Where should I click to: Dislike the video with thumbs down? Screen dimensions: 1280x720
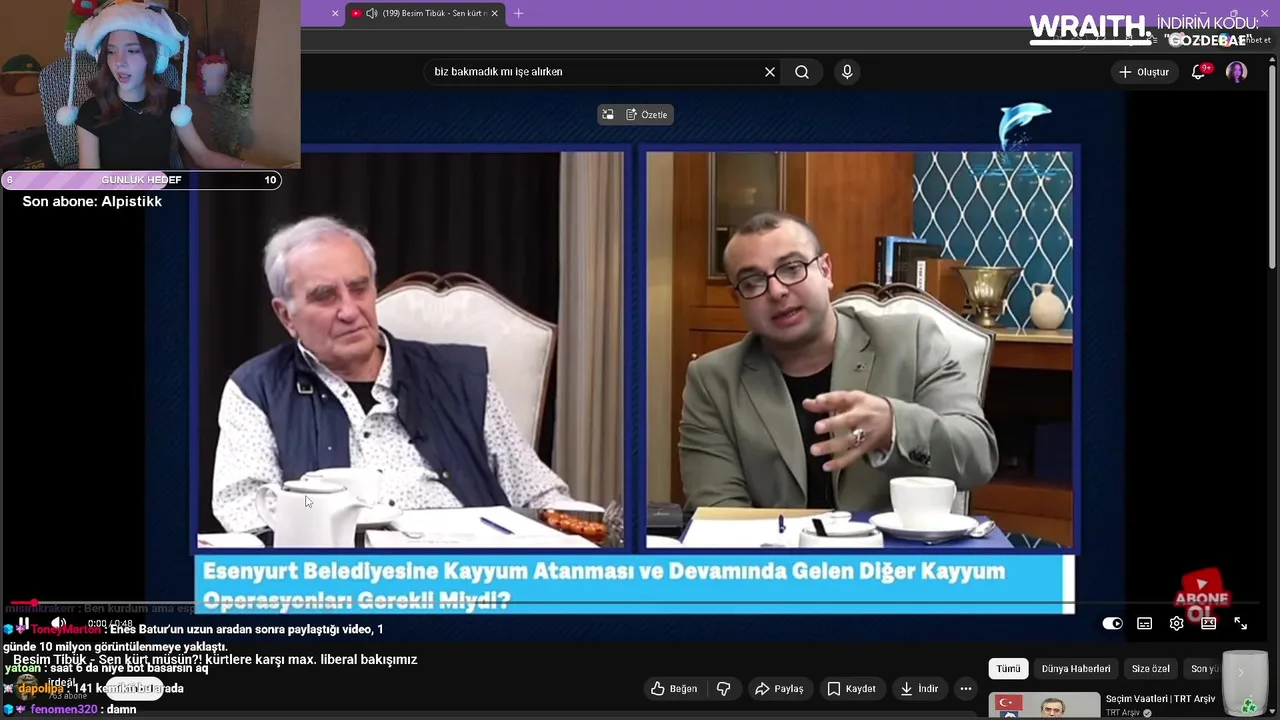(x=724, y=688)
